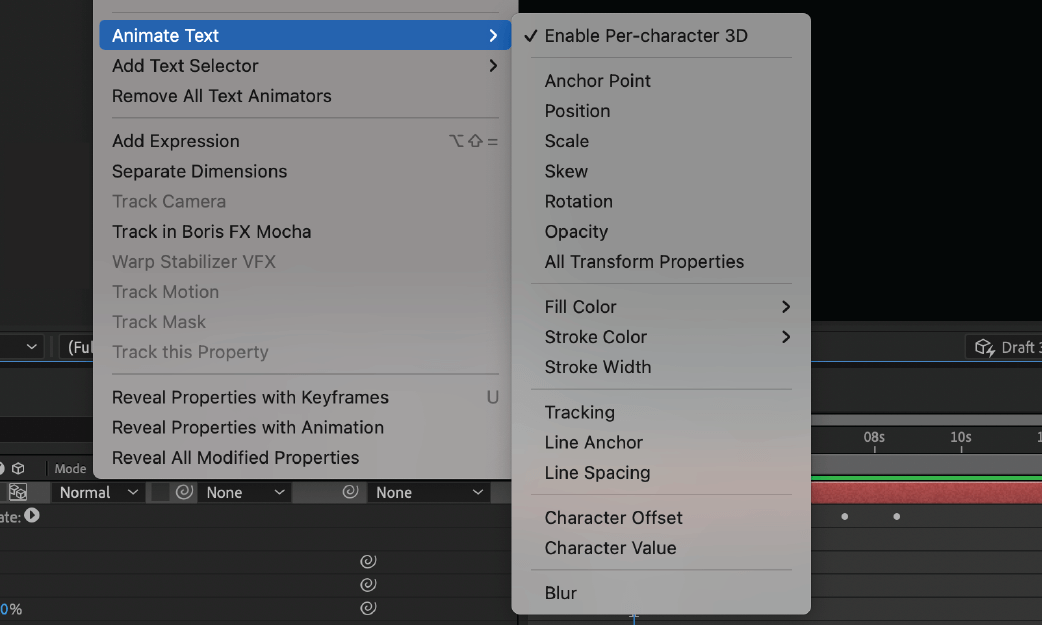Toggle the Draft 3D button
1042x625 pixels.
click(x=1005, y=347)
